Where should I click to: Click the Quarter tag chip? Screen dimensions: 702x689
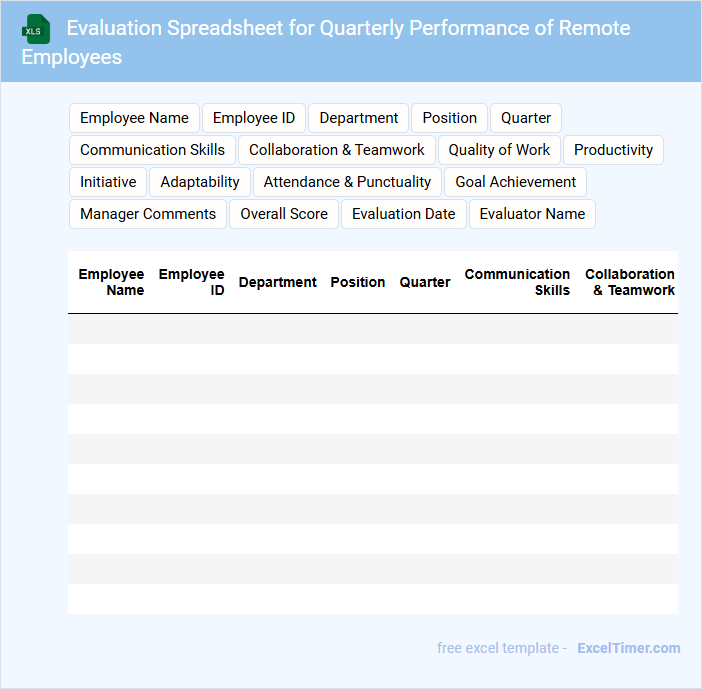[x=525, y=118]
